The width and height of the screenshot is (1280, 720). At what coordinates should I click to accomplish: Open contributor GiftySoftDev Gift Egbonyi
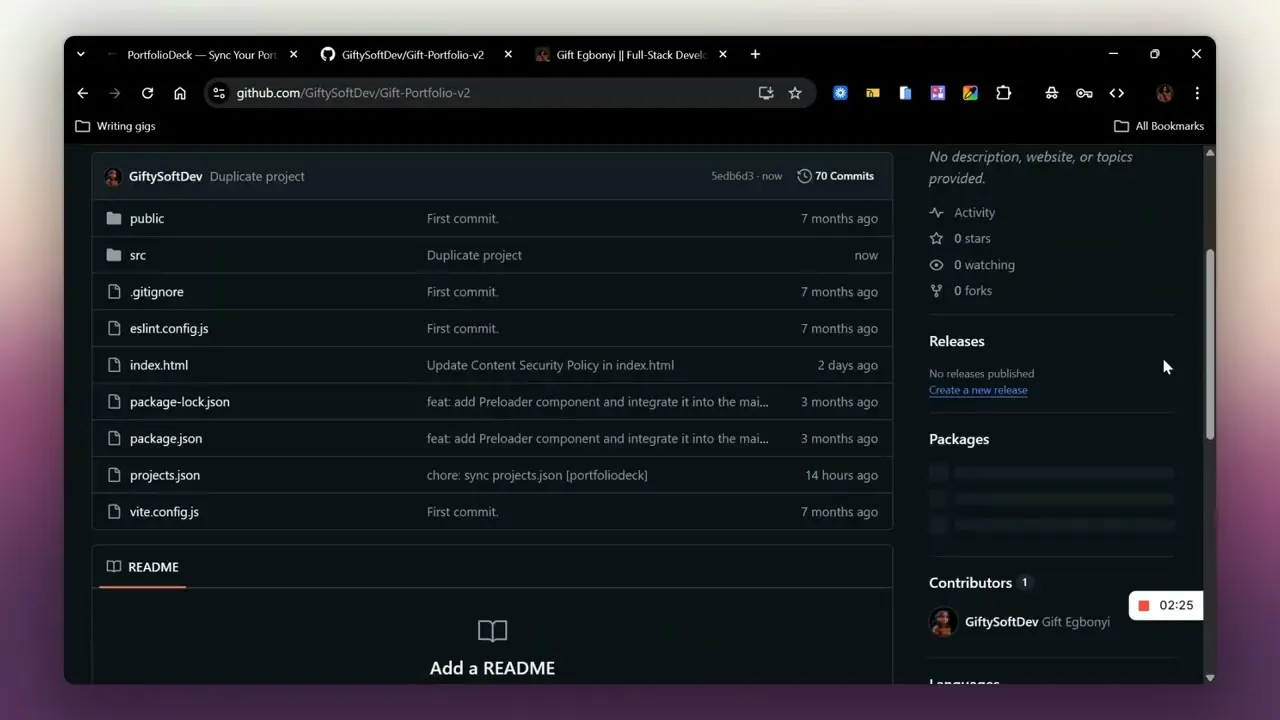coord(1020,622)
